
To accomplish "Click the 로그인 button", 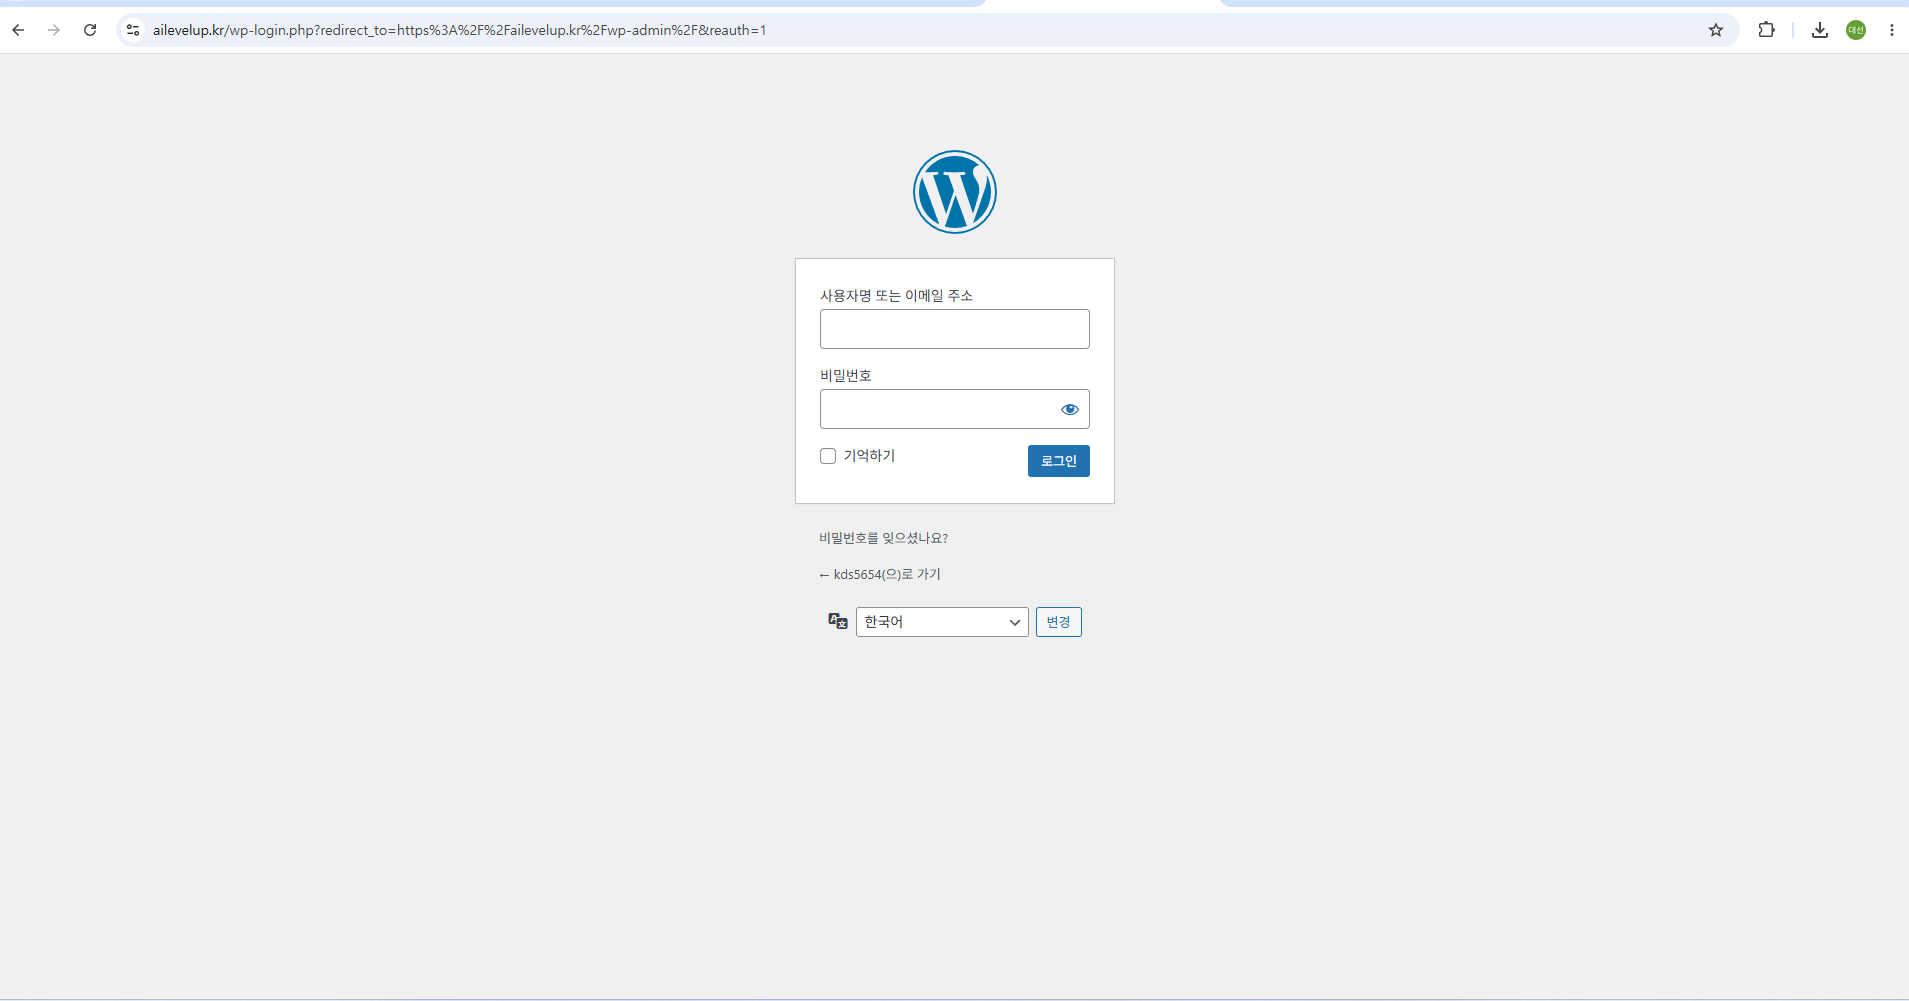I will (1059, 461).
